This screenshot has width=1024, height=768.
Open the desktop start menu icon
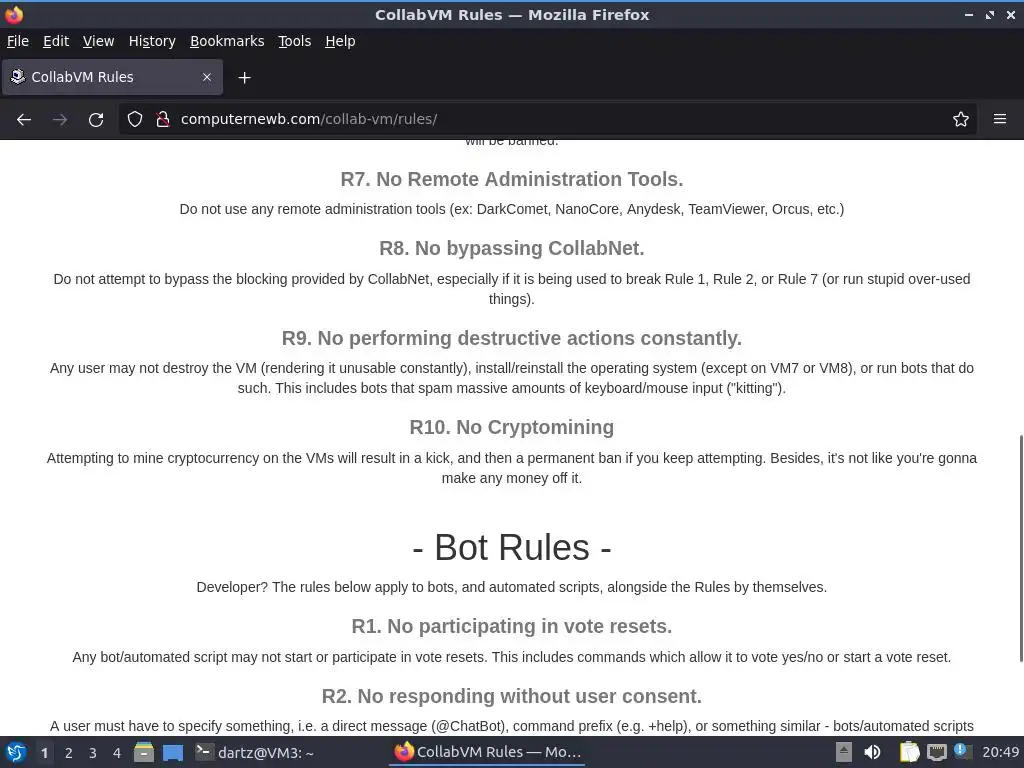tap(15, 752)
